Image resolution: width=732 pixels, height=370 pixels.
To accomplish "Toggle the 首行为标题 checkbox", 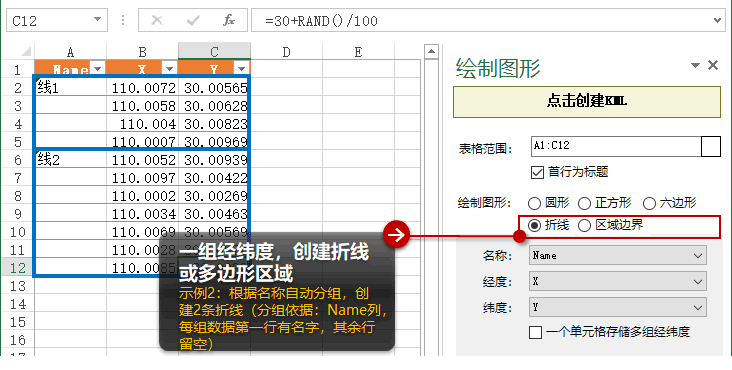I will [537, 172].
